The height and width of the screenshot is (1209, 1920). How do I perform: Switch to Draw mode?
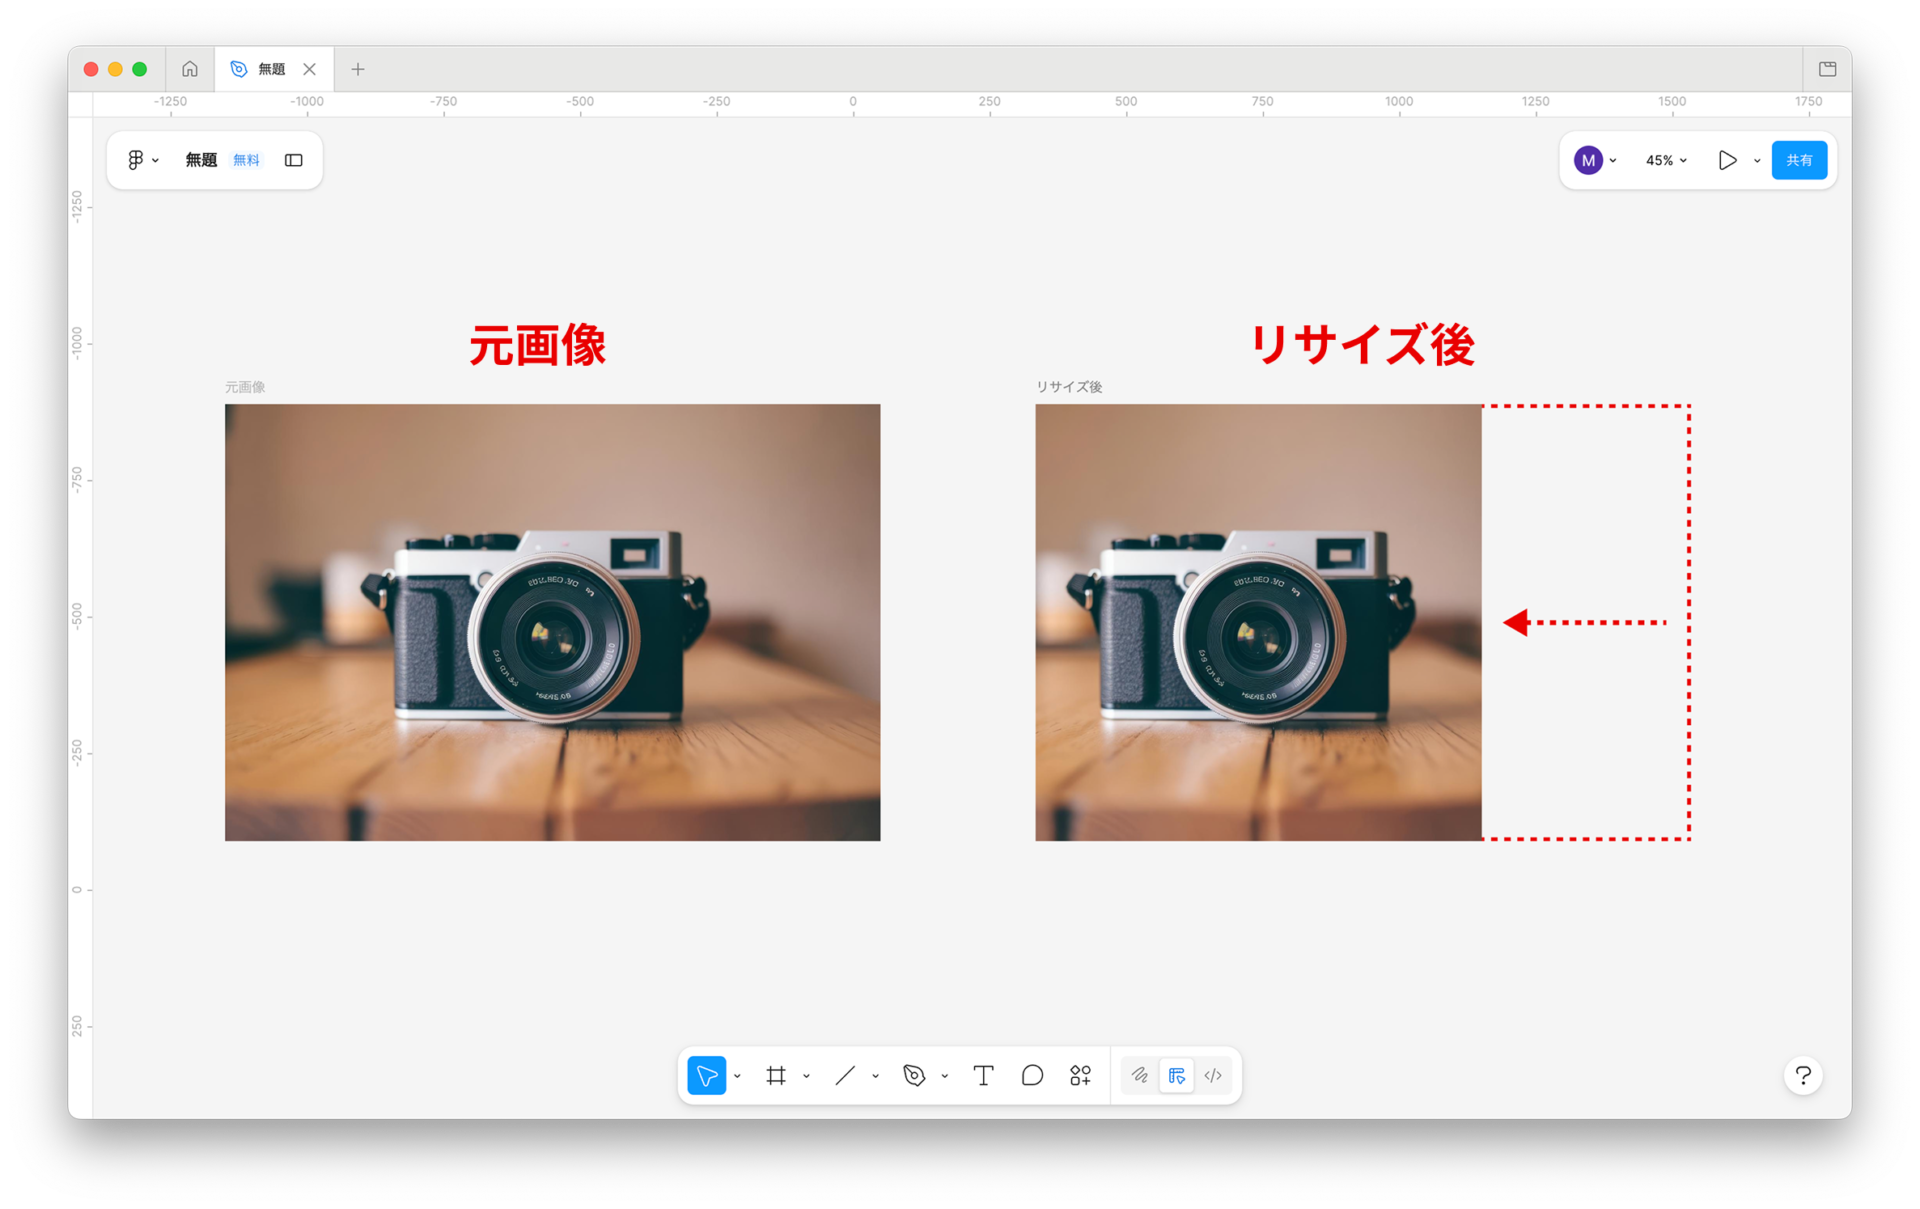pos(1139,1075)
